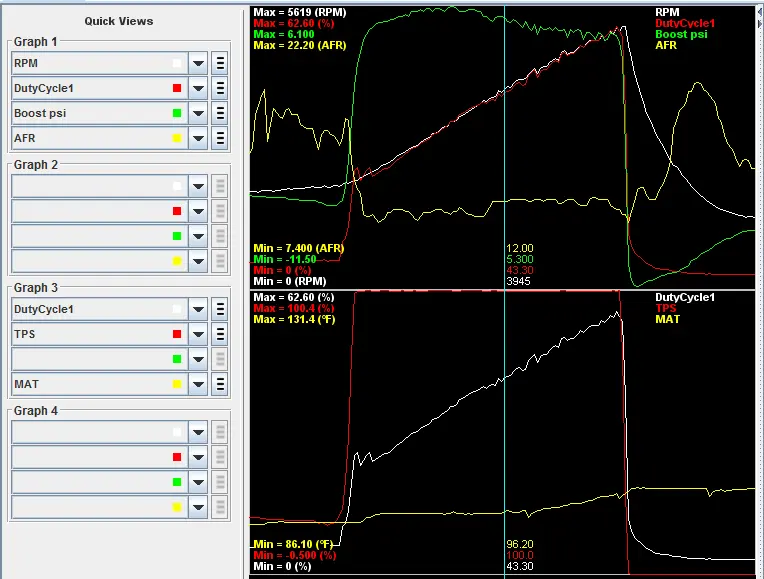Expand the TPS field dropdown arrow
The width and height of the screenshot is (764, 579).
(198, 334)
